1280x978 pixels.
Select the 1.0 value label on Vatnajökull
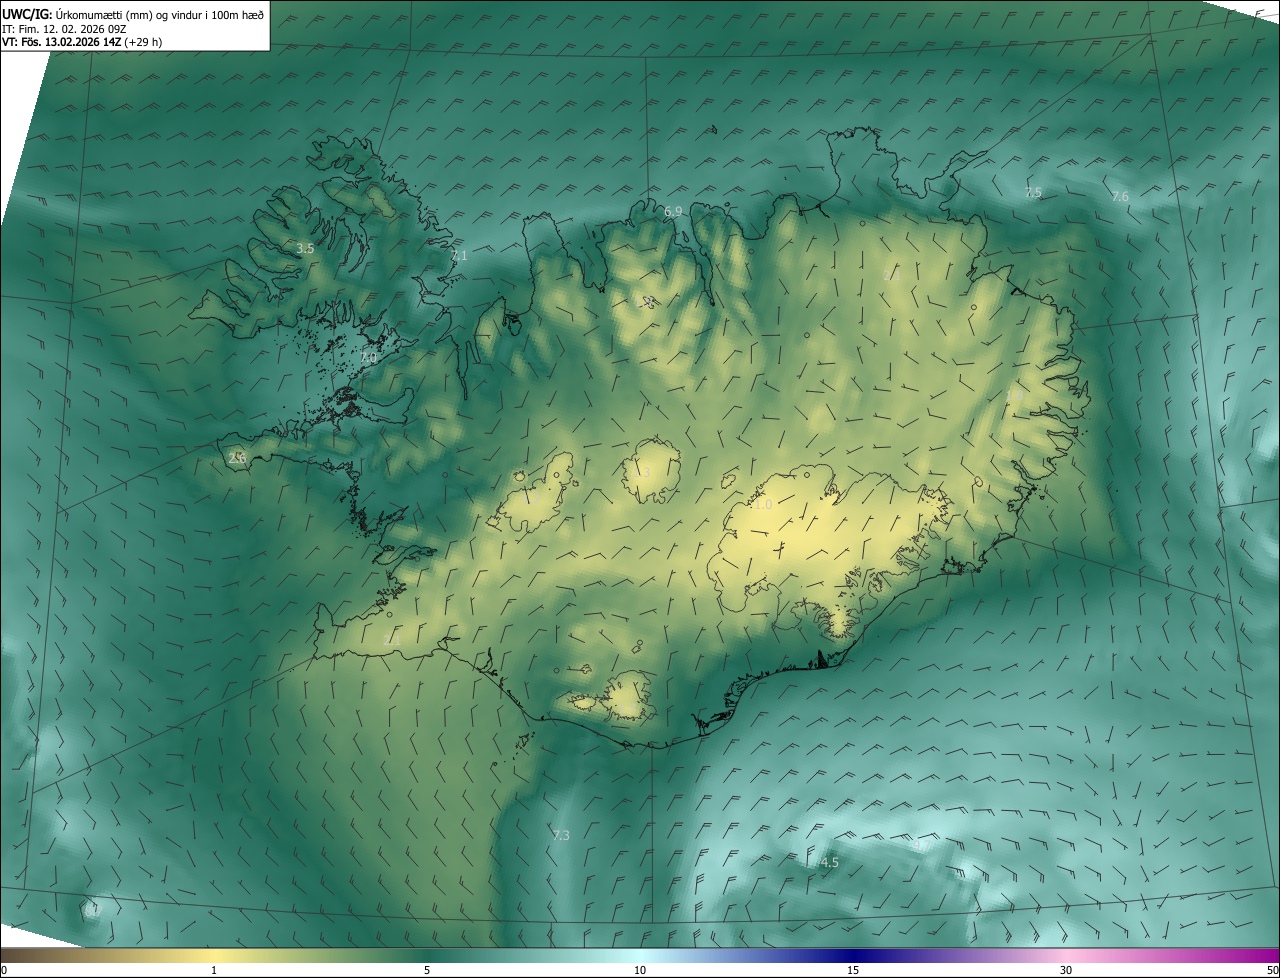coord(763,505)
